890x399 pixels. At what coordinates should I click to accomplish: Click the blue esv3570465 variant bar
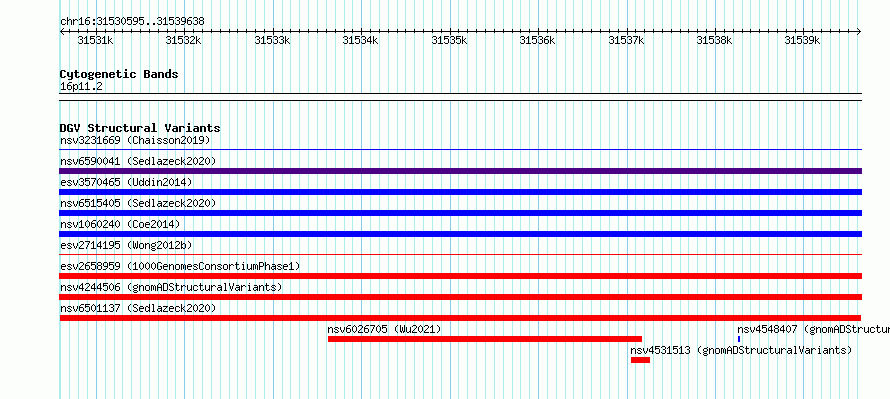tap(460, 192)
